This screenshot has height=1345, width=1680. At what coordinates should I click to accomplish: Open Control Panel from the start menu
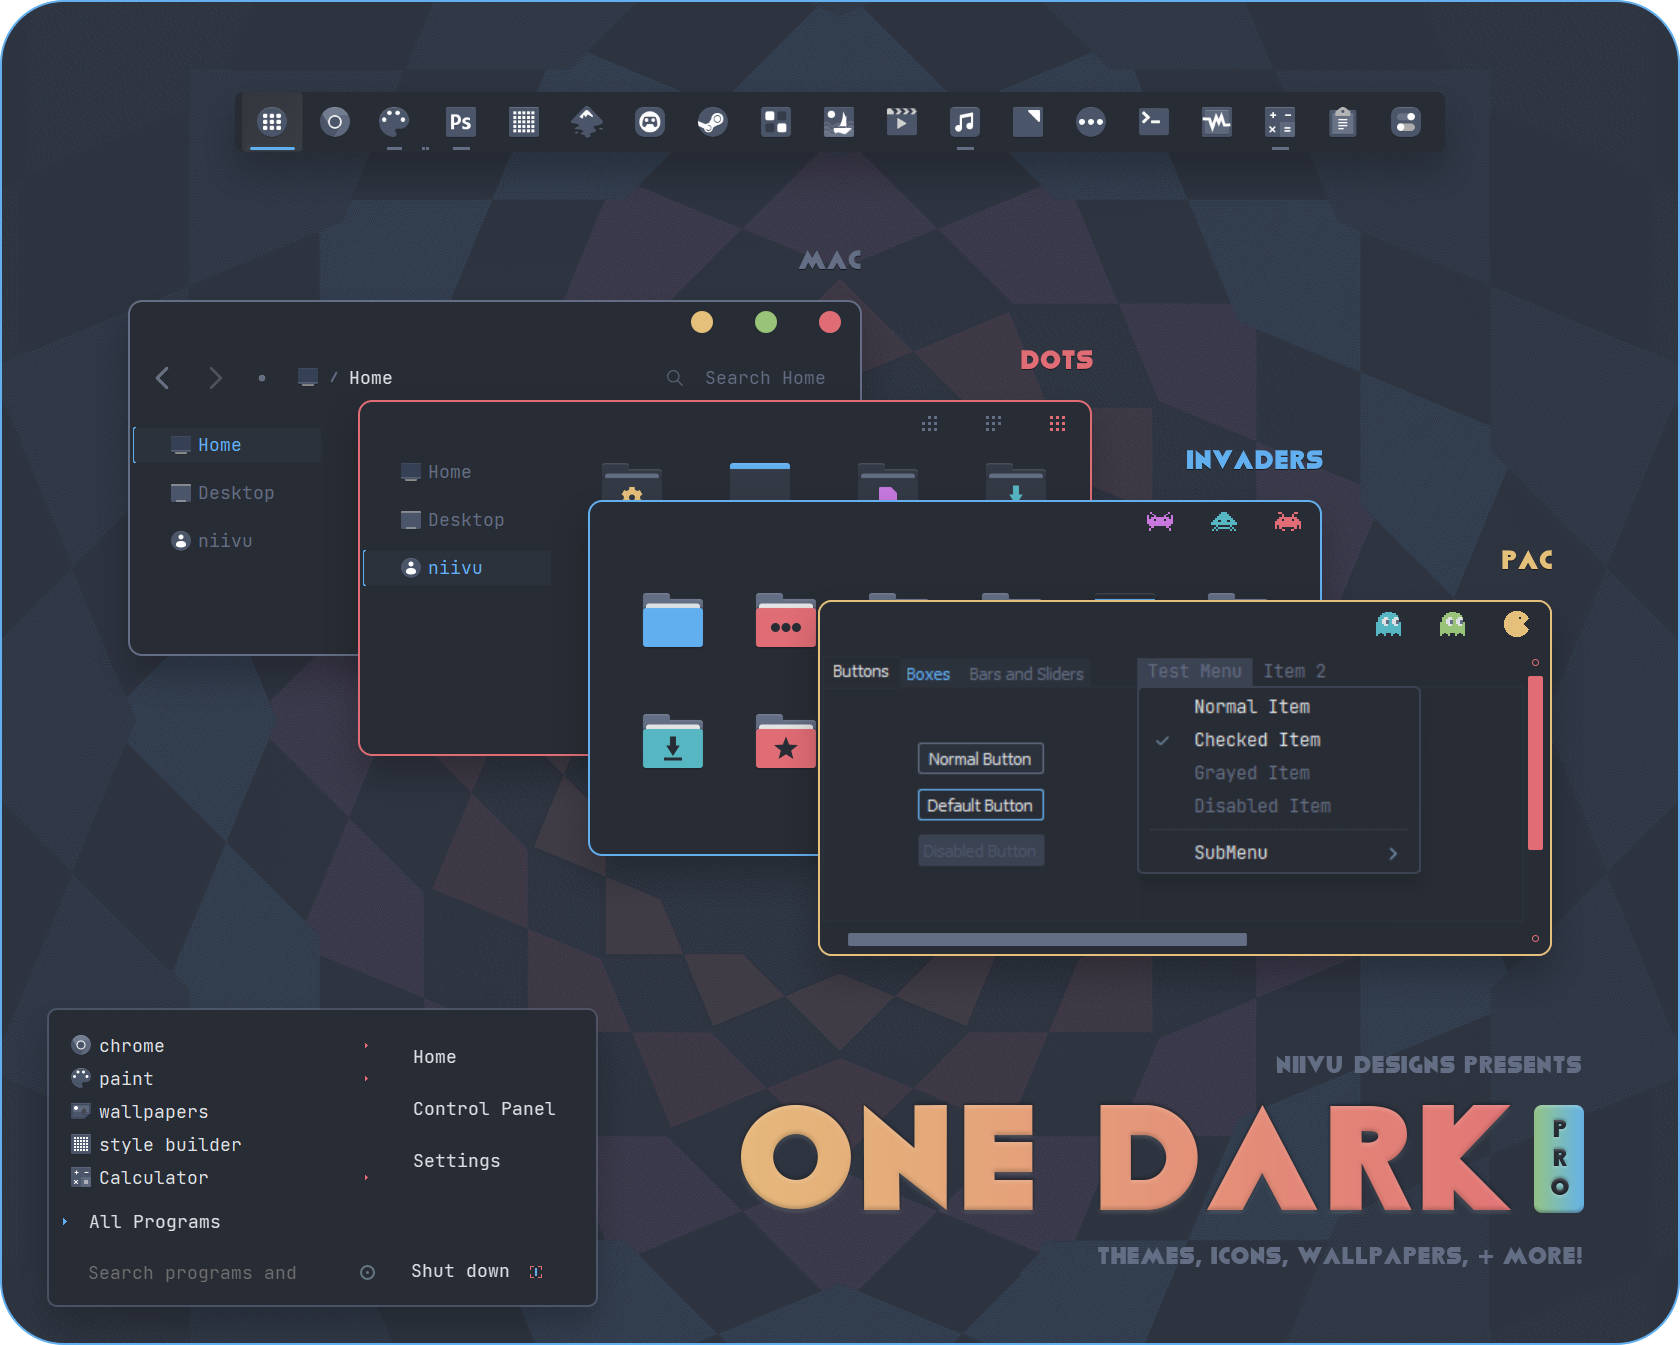[484, 1108]
